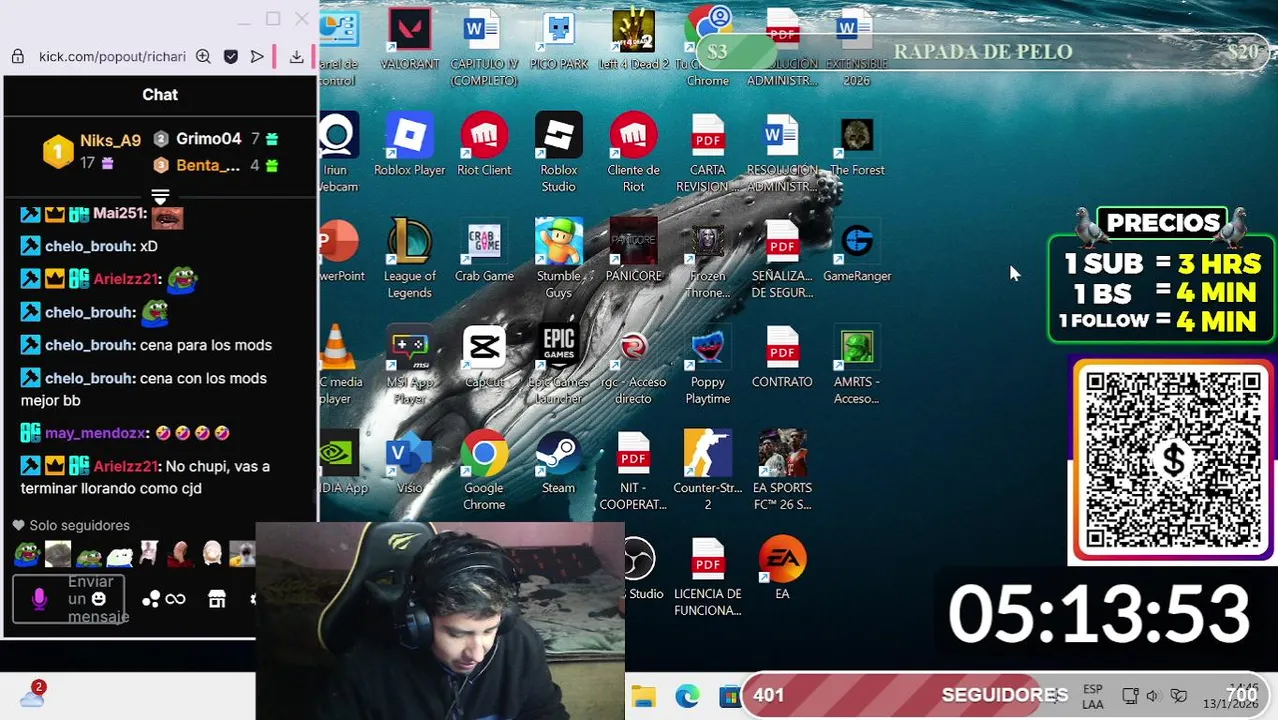Open Left 4 Dead 2 shortcut

click(633, 41)
